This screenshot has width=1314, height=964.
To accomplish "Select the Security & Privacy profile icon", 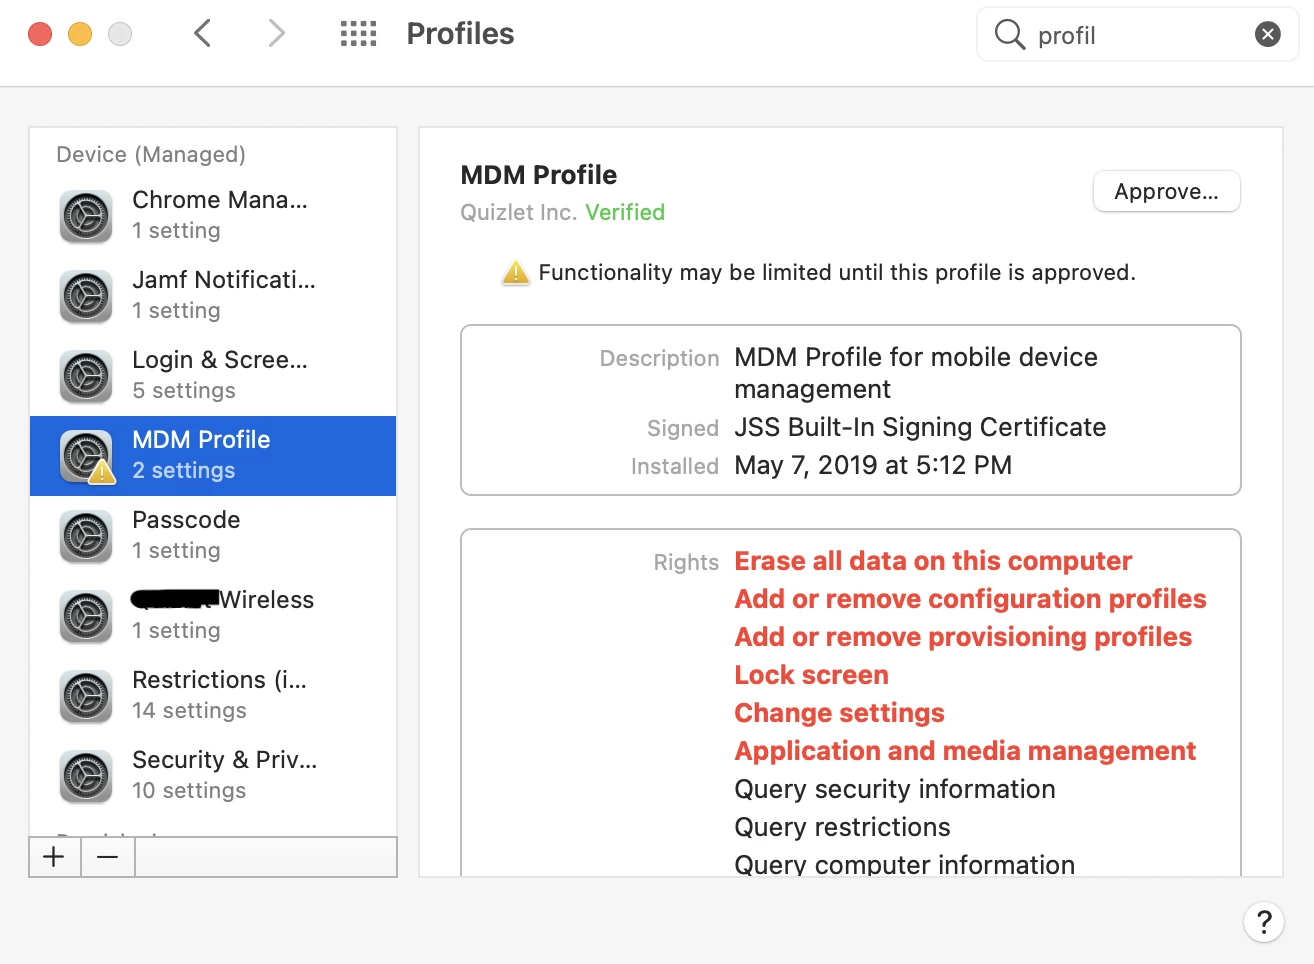I will 86,776.
